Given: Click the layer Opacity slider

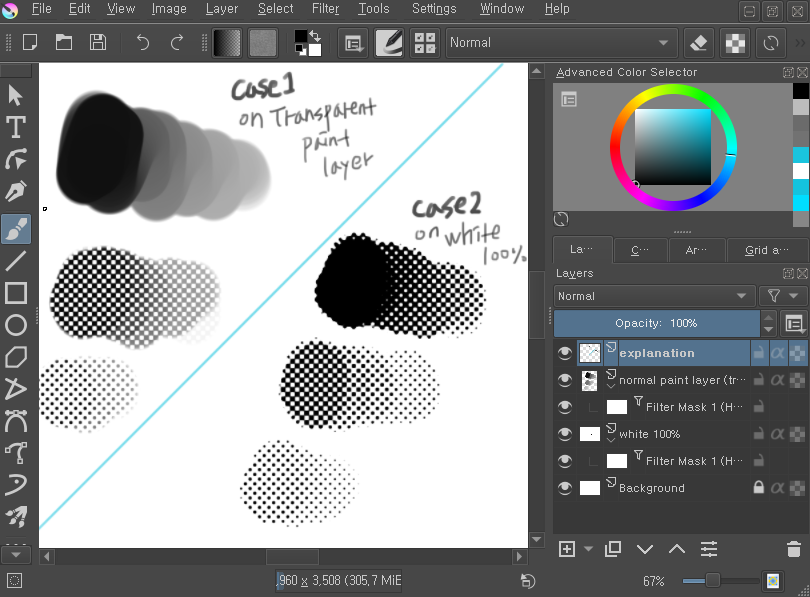Looking at the screenshot, I should 656,323.
